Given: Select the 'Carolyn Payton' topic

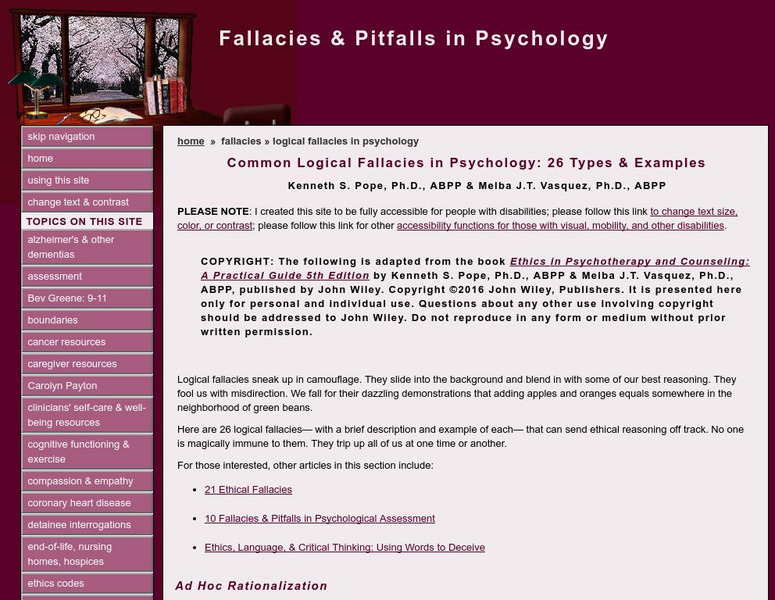Looking at the screenshot, I should pos(87,386).
